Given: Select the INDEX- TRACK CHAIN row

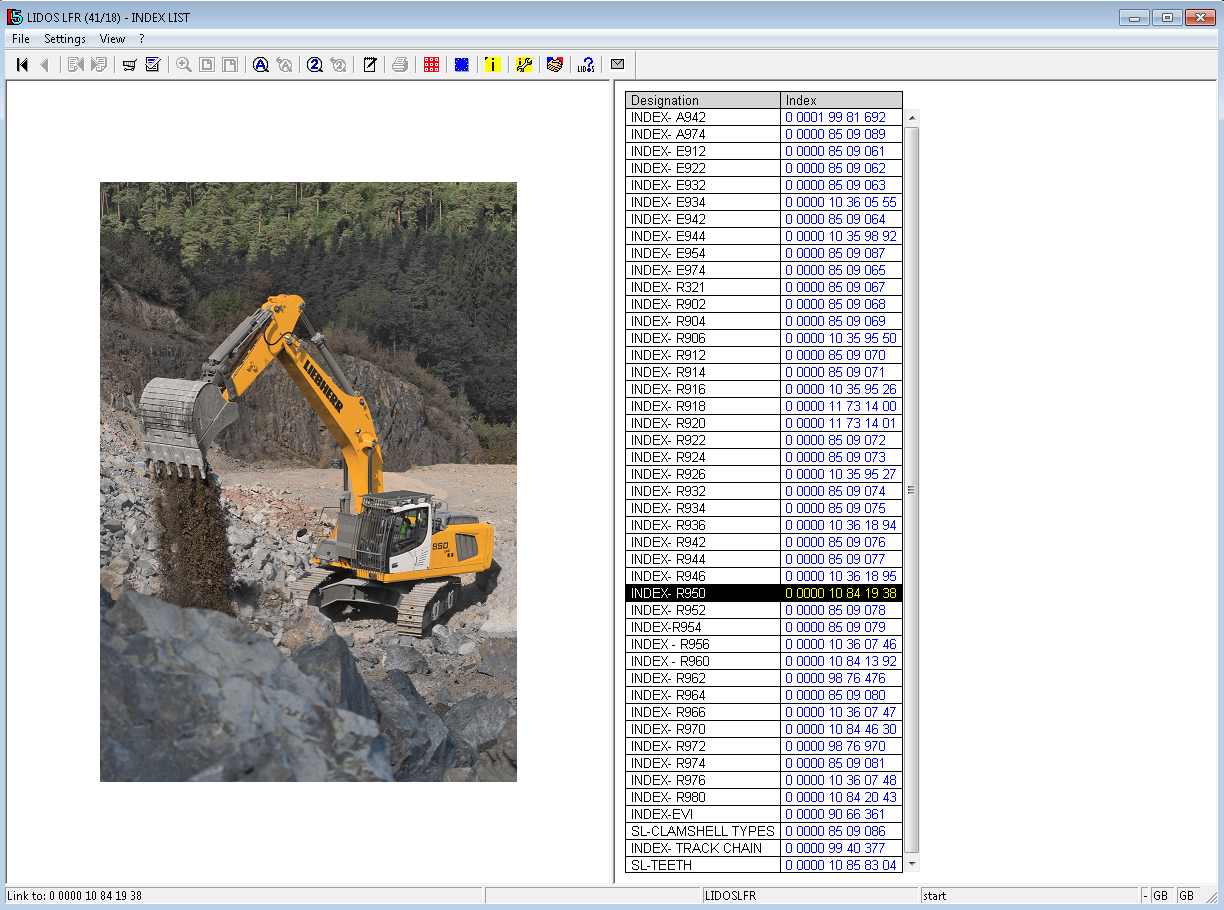Looking at the screenshot, I should coord(764,848).
